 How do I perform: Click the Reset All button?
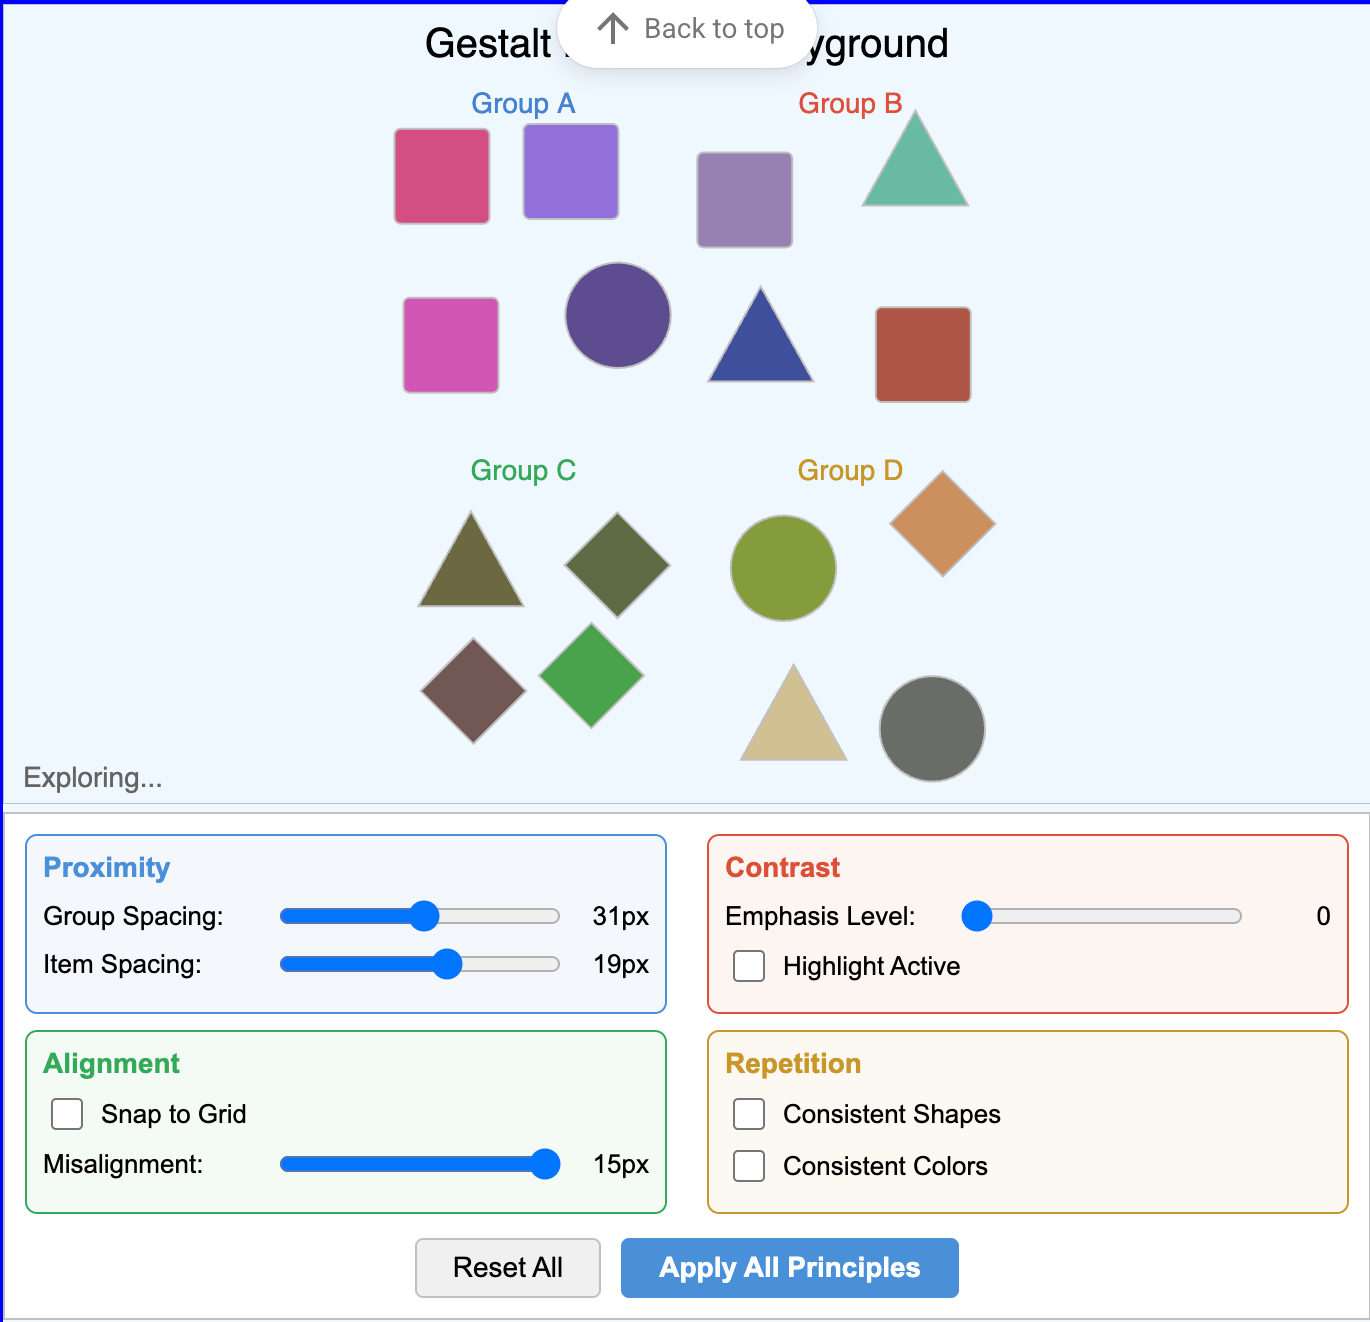point(507,1267)
